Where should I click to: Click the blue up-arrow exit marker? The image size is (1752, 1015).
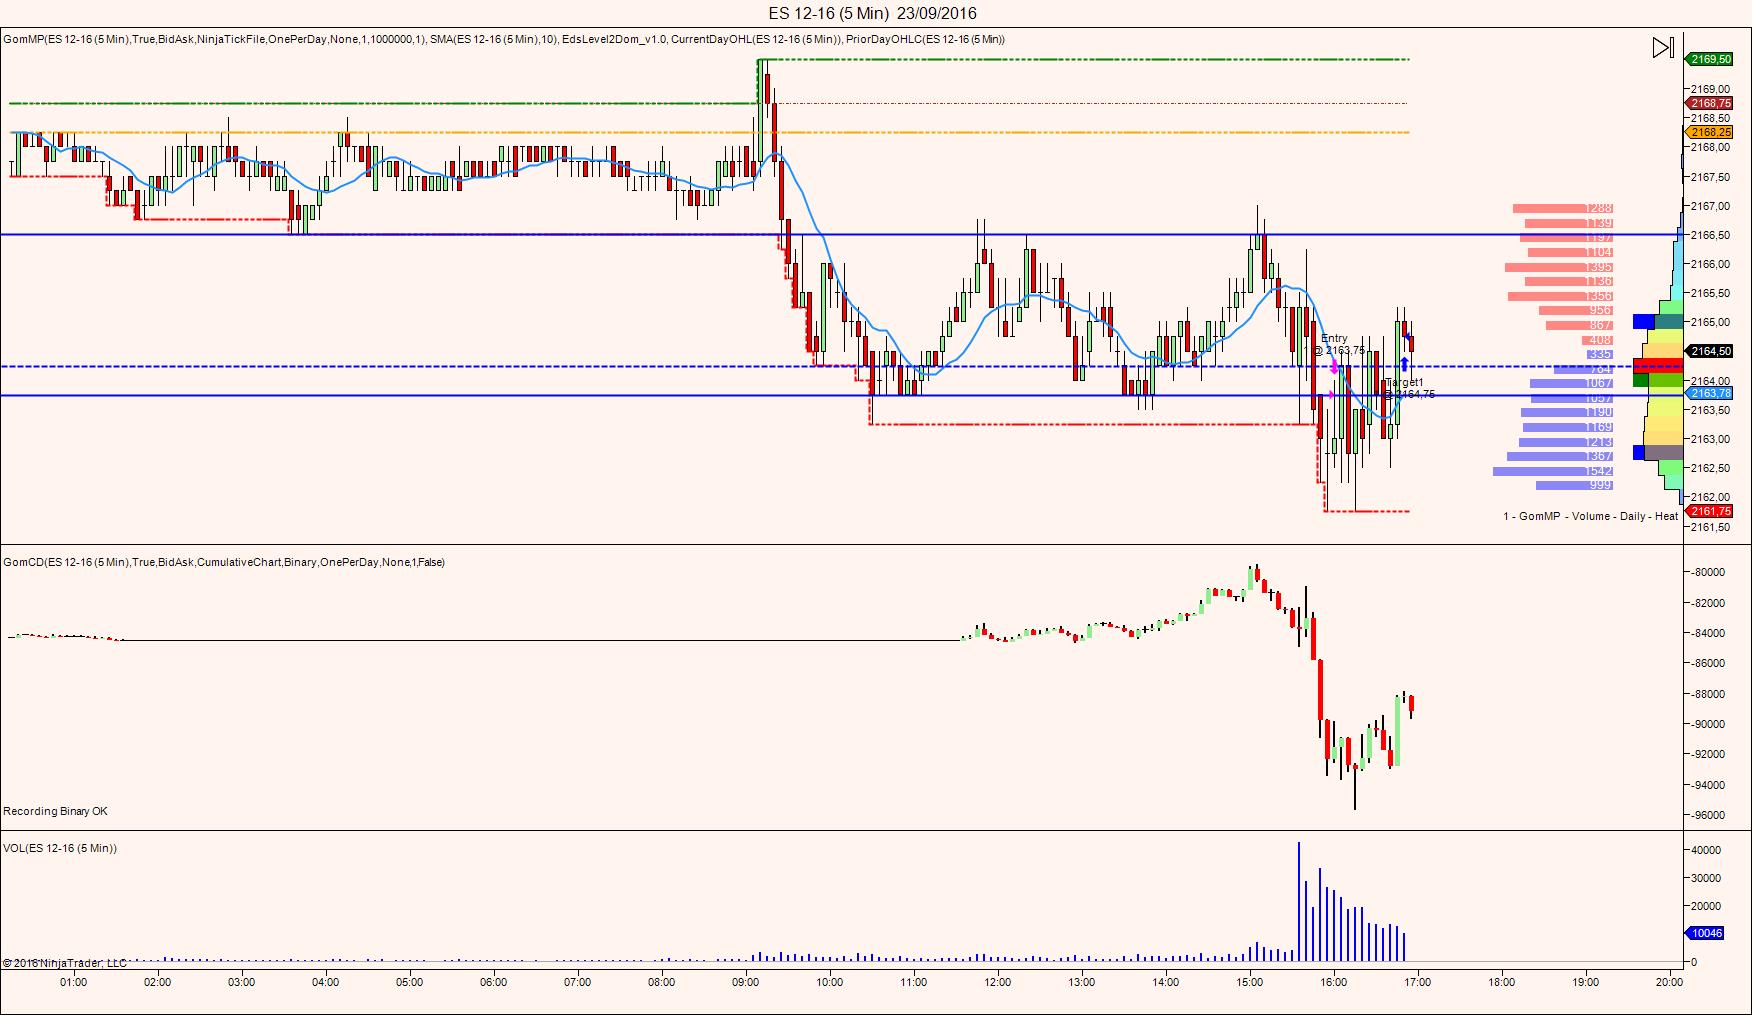[1404, 364]
